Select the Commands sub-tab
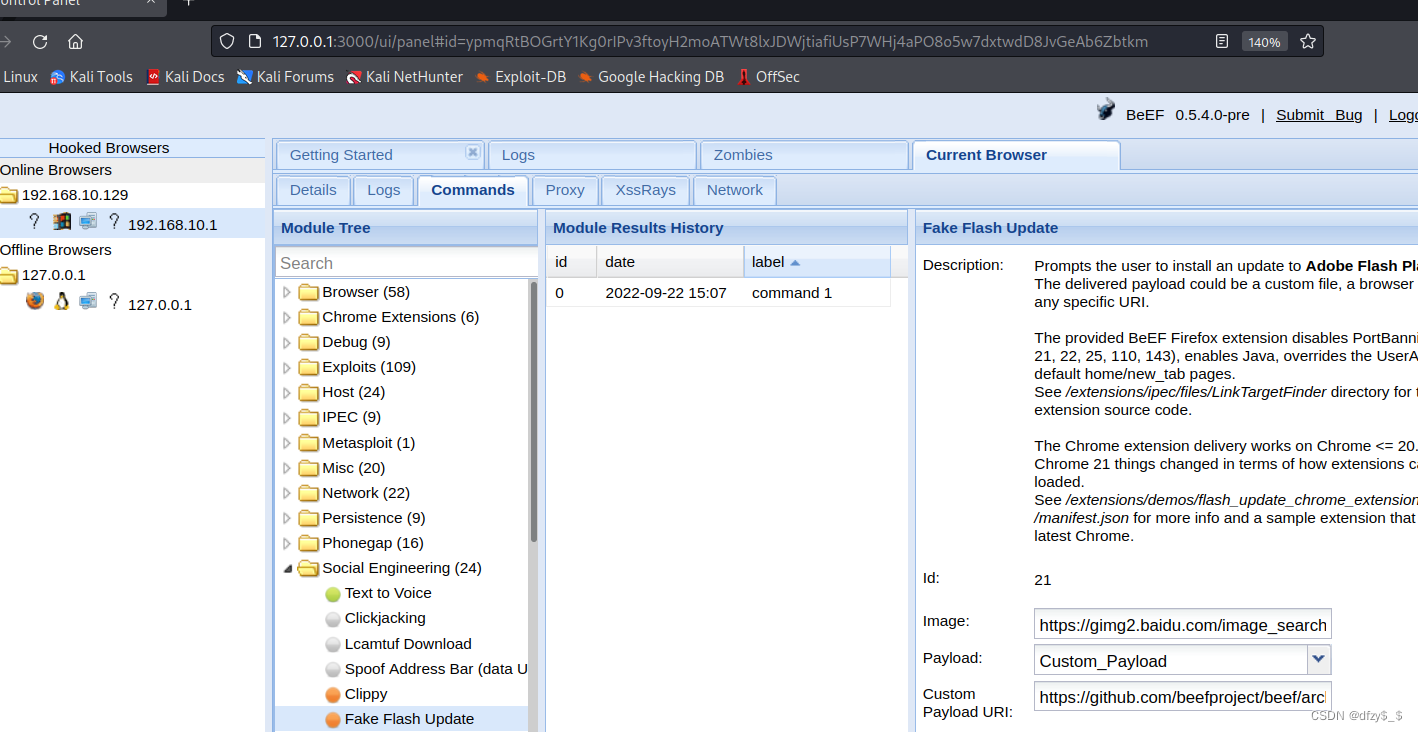The image size is (1418, 732). [x=473, y=190]
